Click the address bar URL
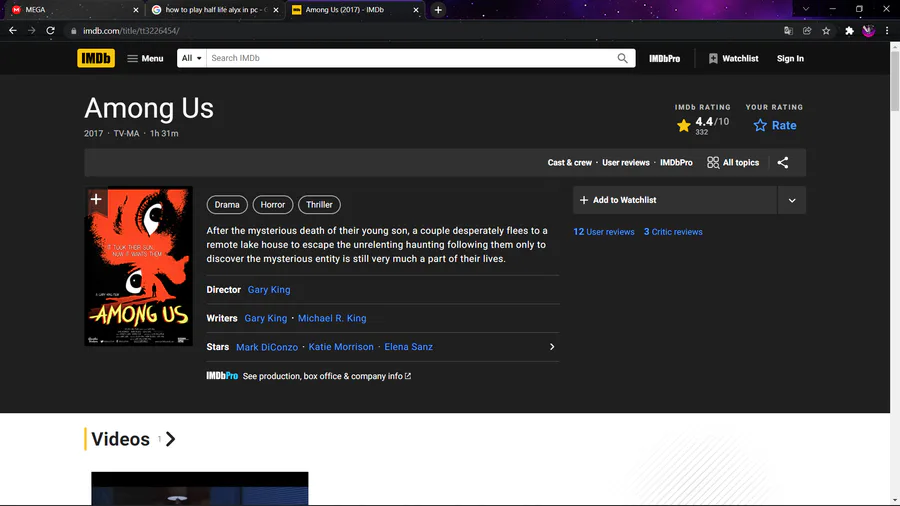The width and height of the screenshot is (900, 506). 131,31
